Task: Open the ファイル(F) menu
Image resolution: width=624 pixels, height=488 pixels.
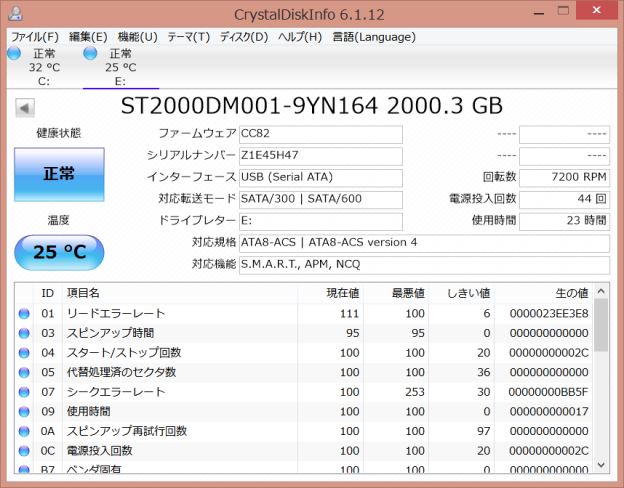Action: click(x=34, y=37)
